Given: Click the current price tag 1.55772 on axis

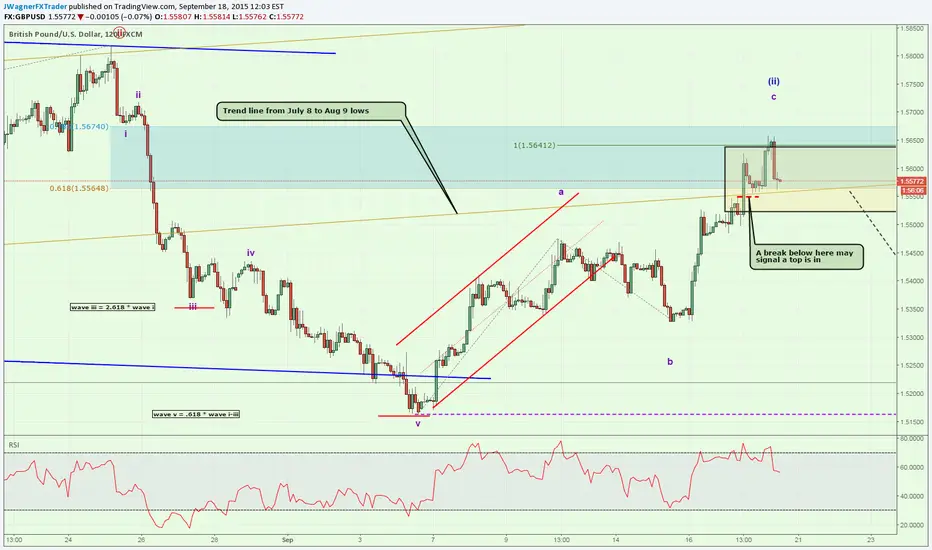Looking at the screenshot, I should pyautogui.click(x=912, y=181).
